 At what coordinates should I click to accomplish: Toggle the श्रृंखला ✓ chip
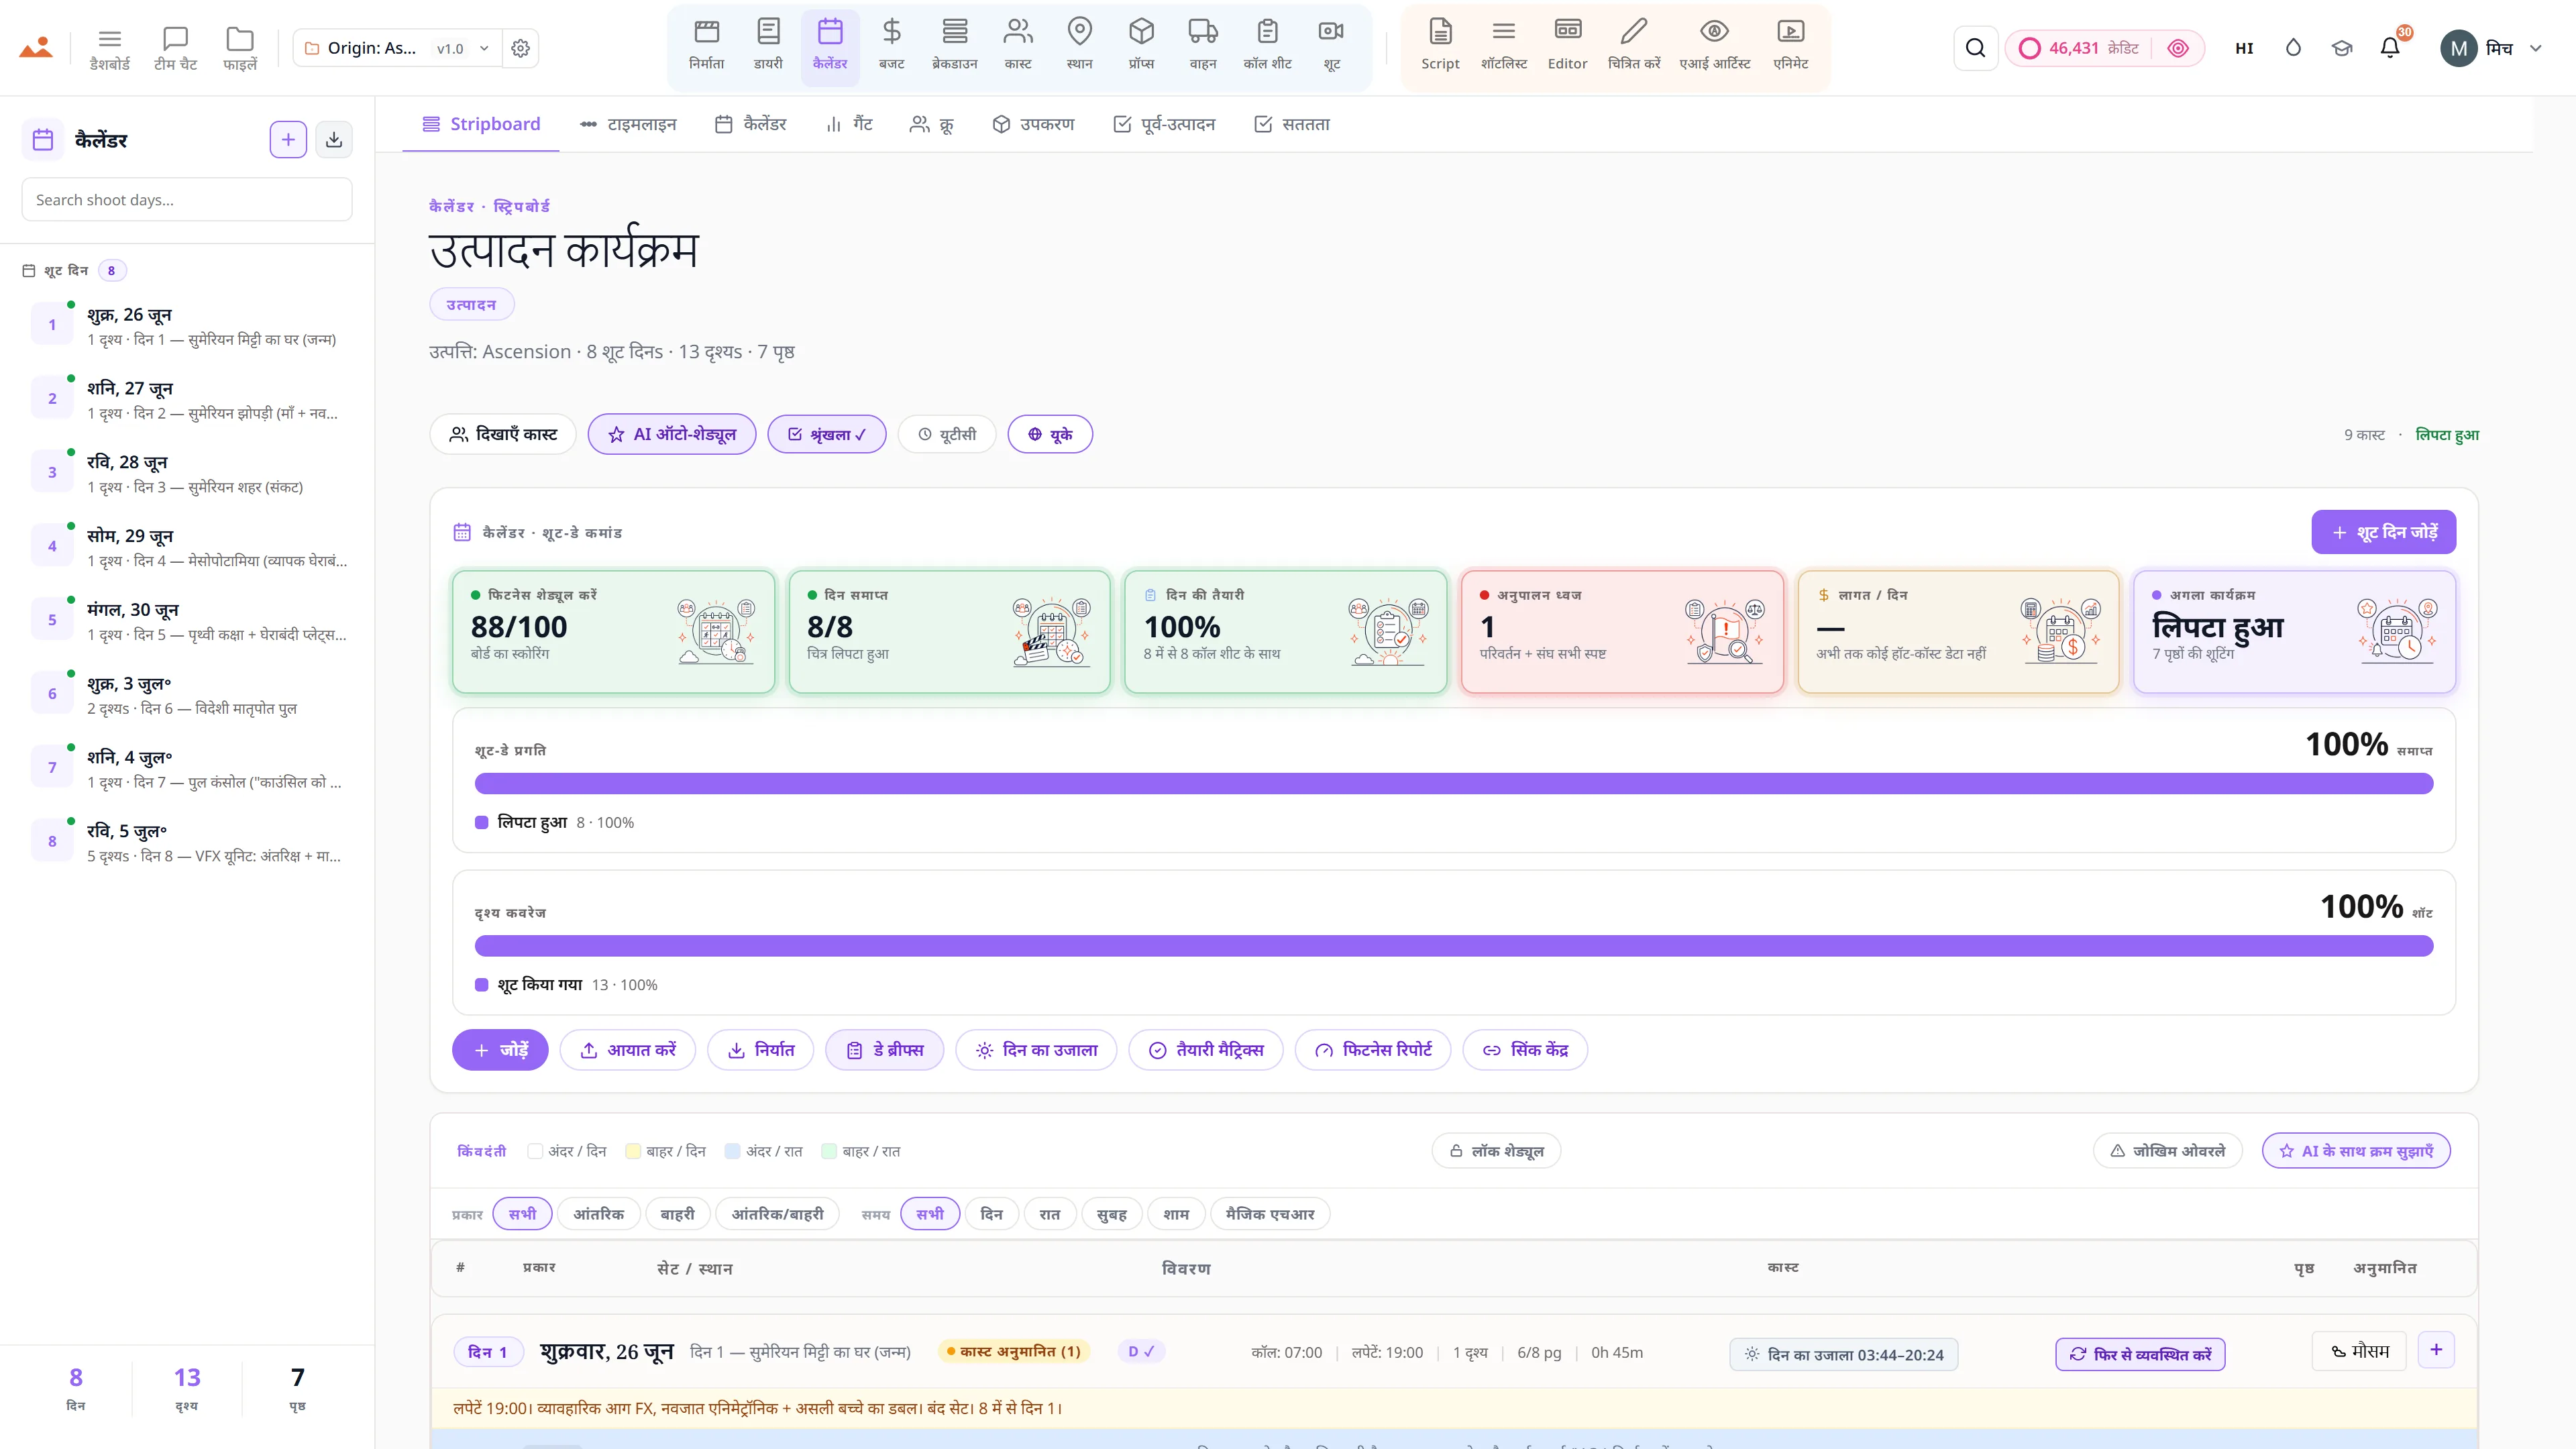coord(826,434)
